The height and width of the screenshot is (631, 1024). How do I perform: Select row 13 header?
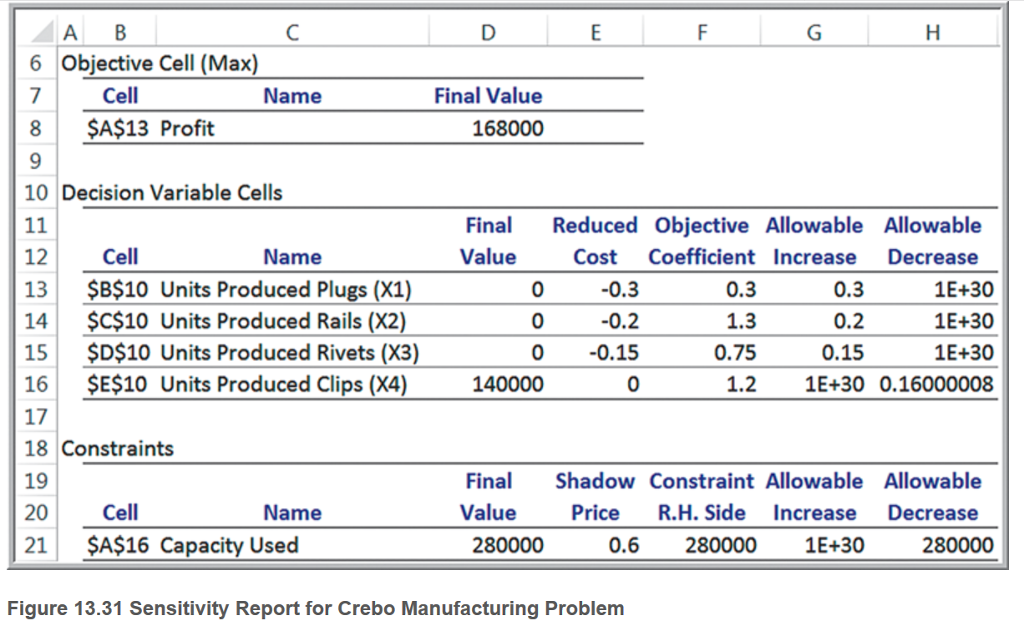tap(35, 289)
